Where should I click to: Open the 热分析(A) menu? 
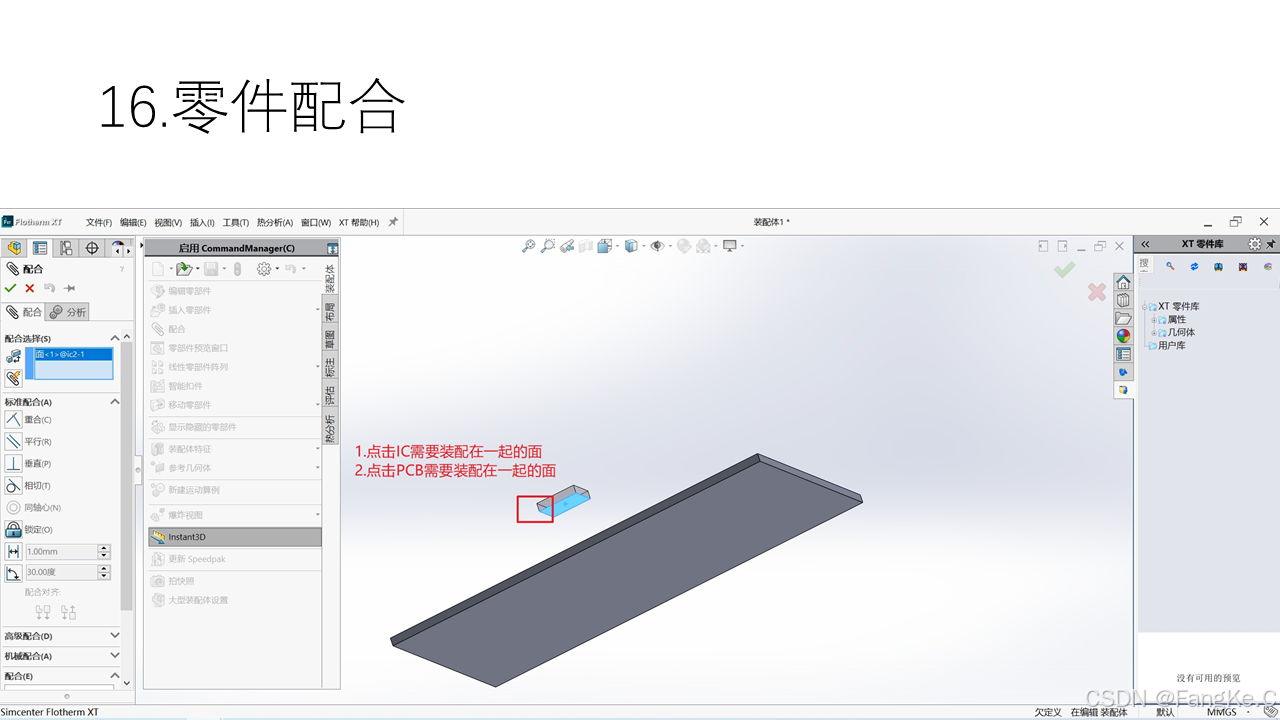(275, 222)
